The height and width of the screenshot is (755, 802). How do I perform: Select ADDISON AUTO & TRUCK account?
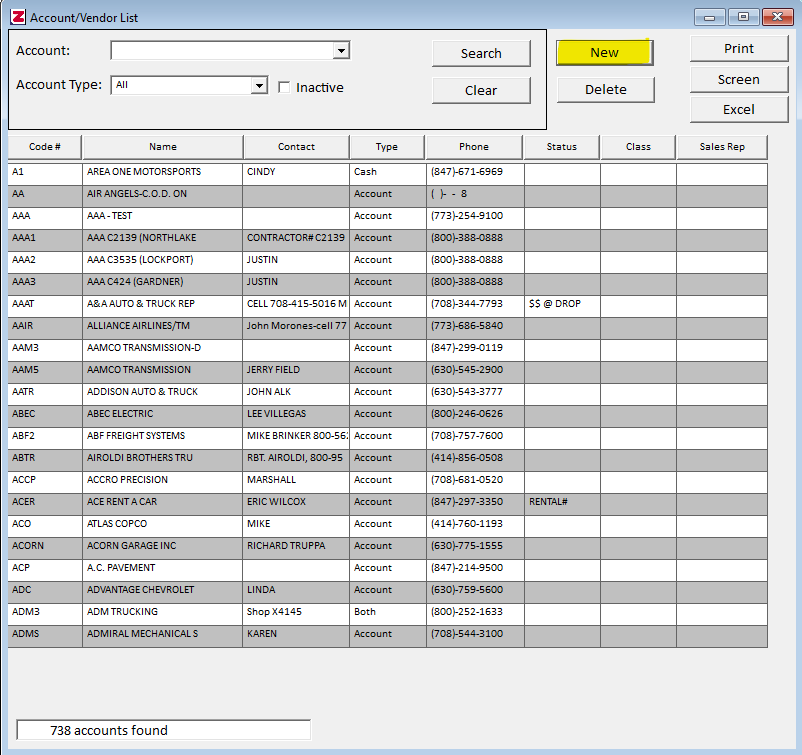388,394
